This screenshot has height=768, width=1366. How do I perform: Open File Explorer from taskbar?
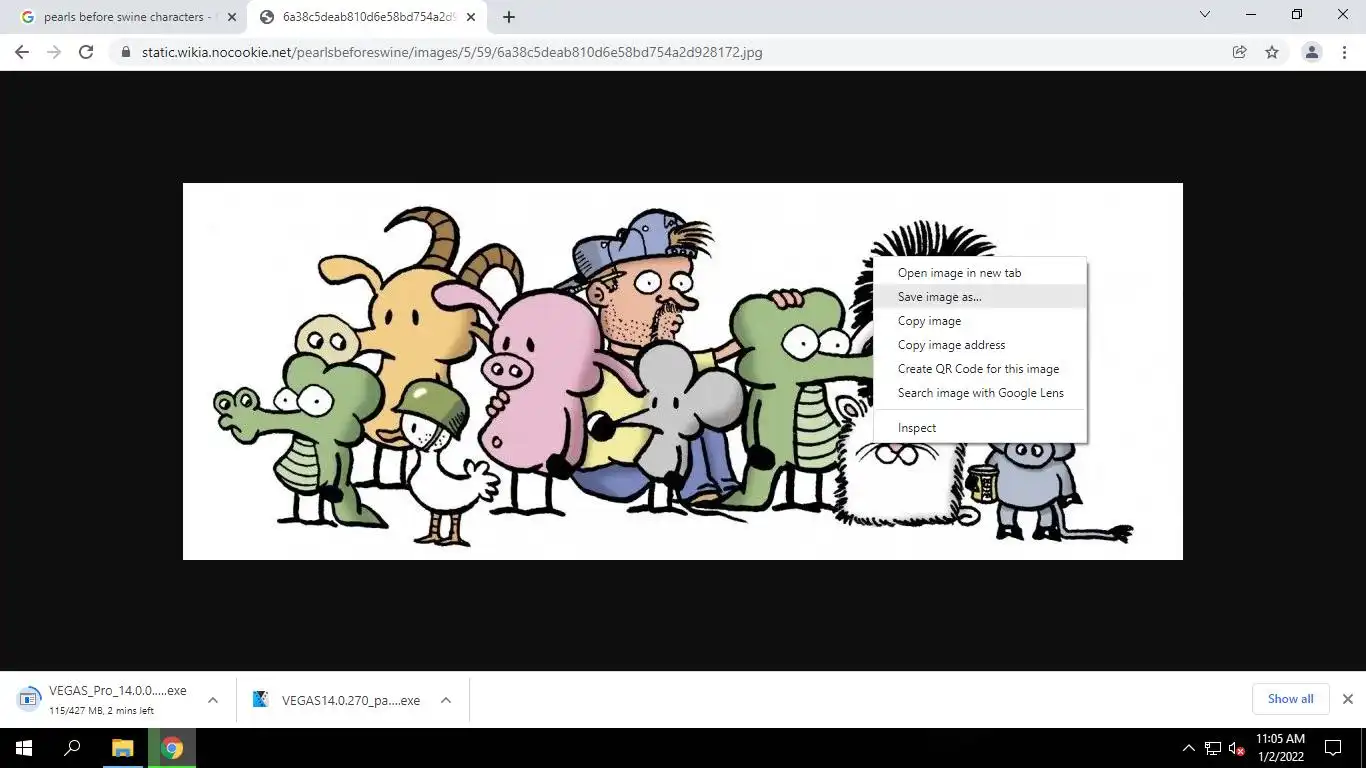click(122, 748)
